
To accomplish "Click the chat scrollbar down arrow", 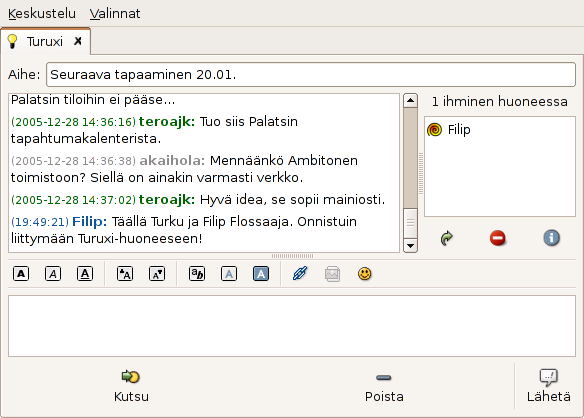I will coord(410,246).
